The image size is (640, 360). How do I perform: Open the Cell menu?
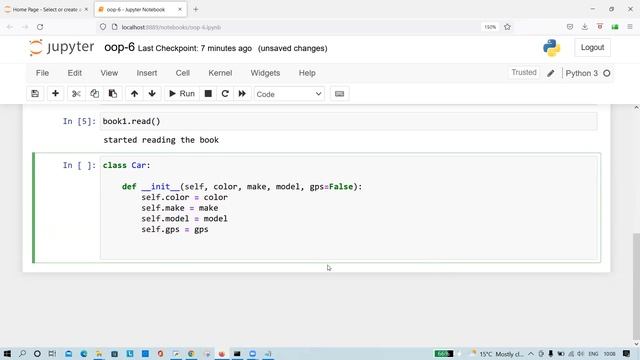tap(182, 73)
